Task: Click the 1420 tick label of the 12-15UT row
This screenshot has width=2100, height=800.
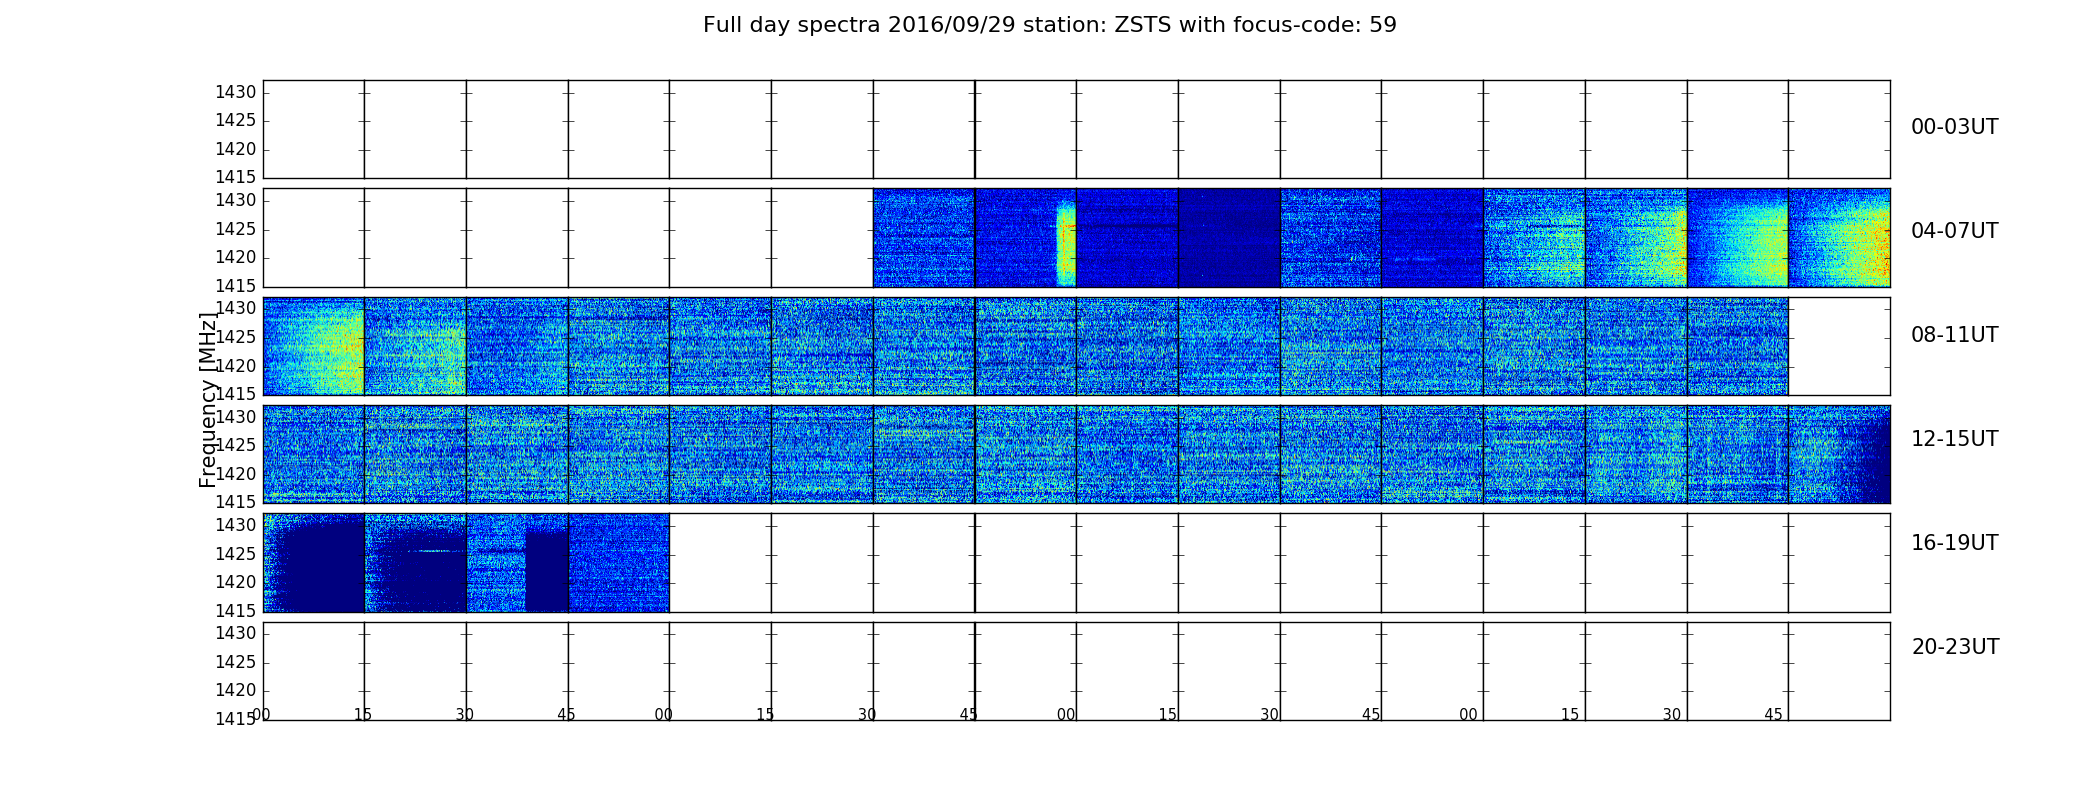Action: coord(236,474)
